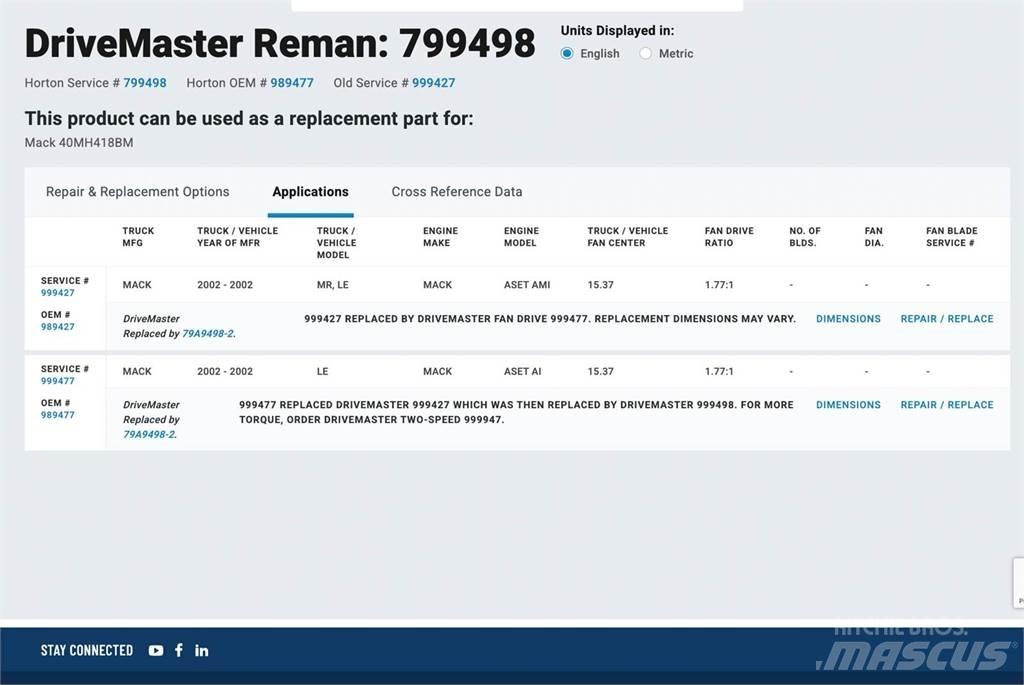The height and width of the screenshot is (685, 1024).
Task: Click the Truck MFG column header
Action: pyautogui.click(x=138, y=237)
